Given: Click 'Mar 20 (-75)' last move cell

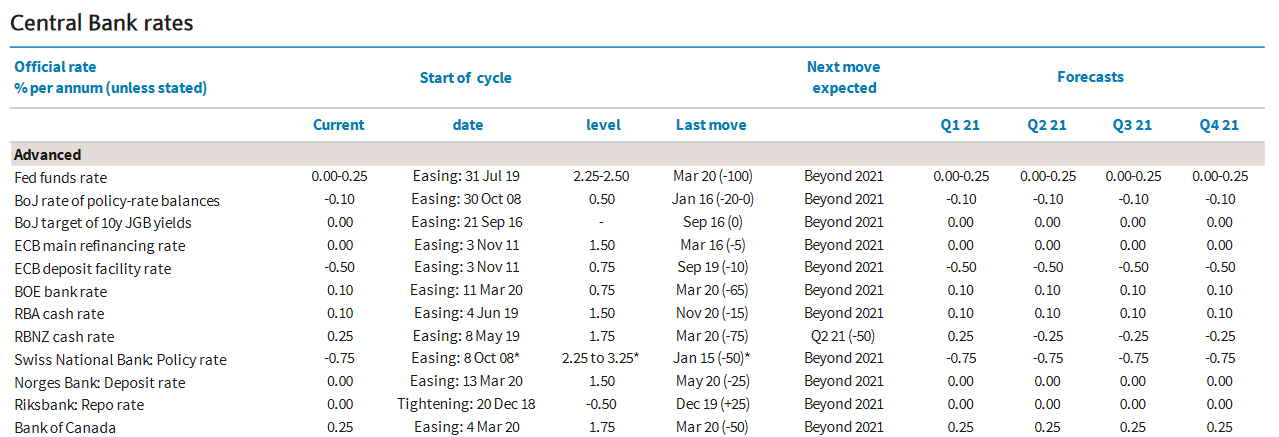Looking at the screenshot, I should pos(711,337).
